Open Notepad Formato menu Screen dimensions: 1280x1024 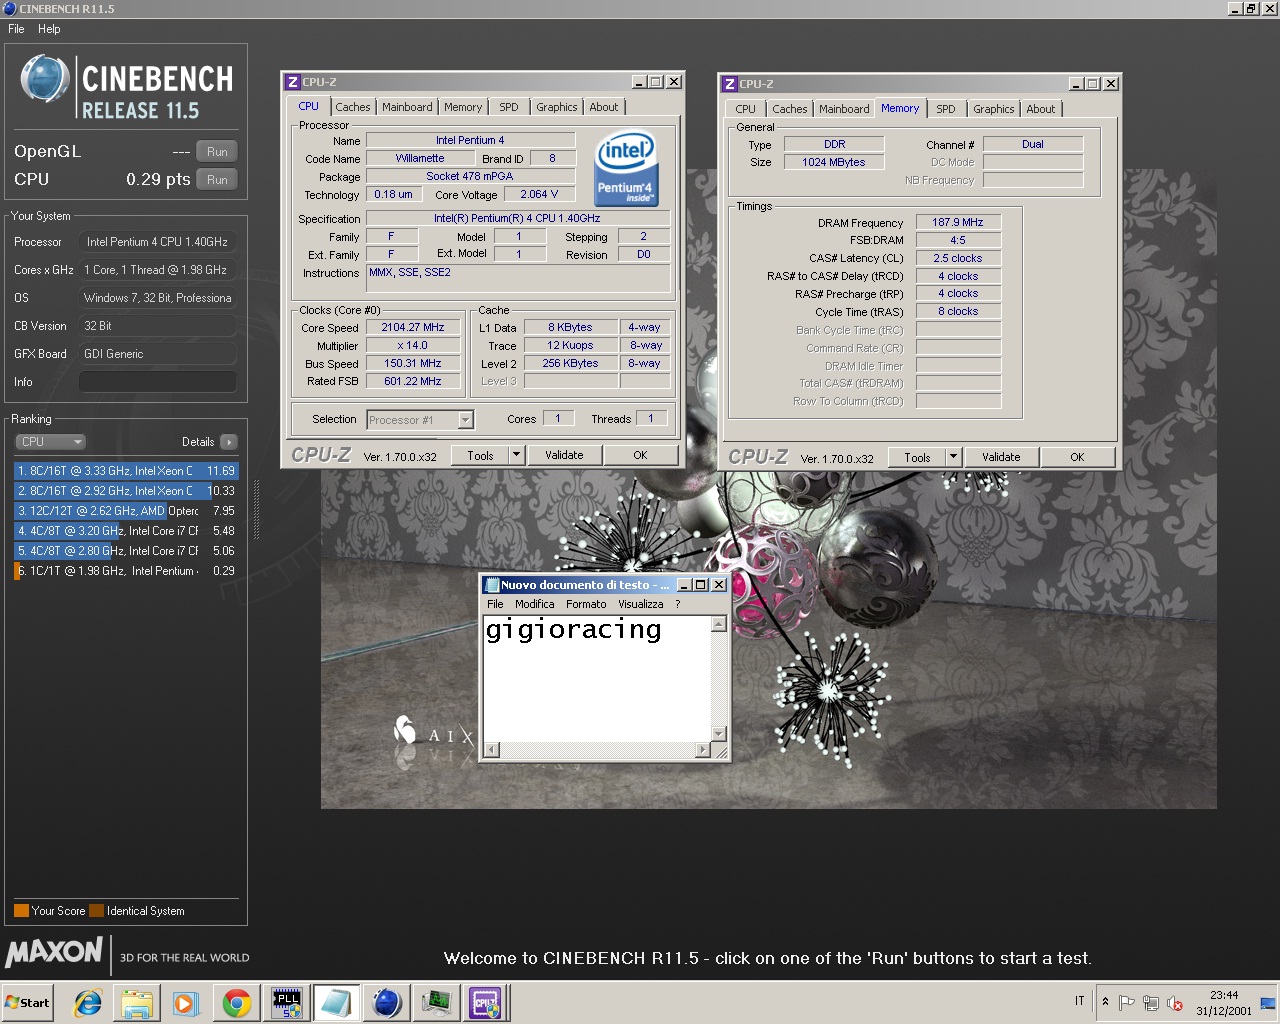pyautogui.click(x=586, y=604)
